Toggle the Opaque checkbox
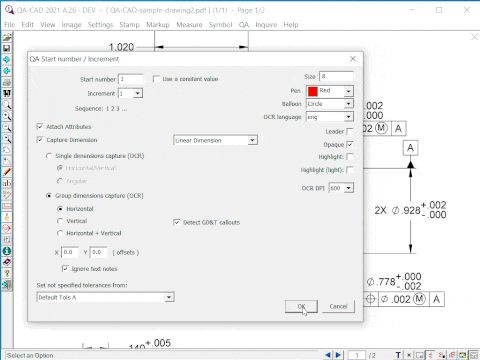480x360 pixels. pos(350,145)
